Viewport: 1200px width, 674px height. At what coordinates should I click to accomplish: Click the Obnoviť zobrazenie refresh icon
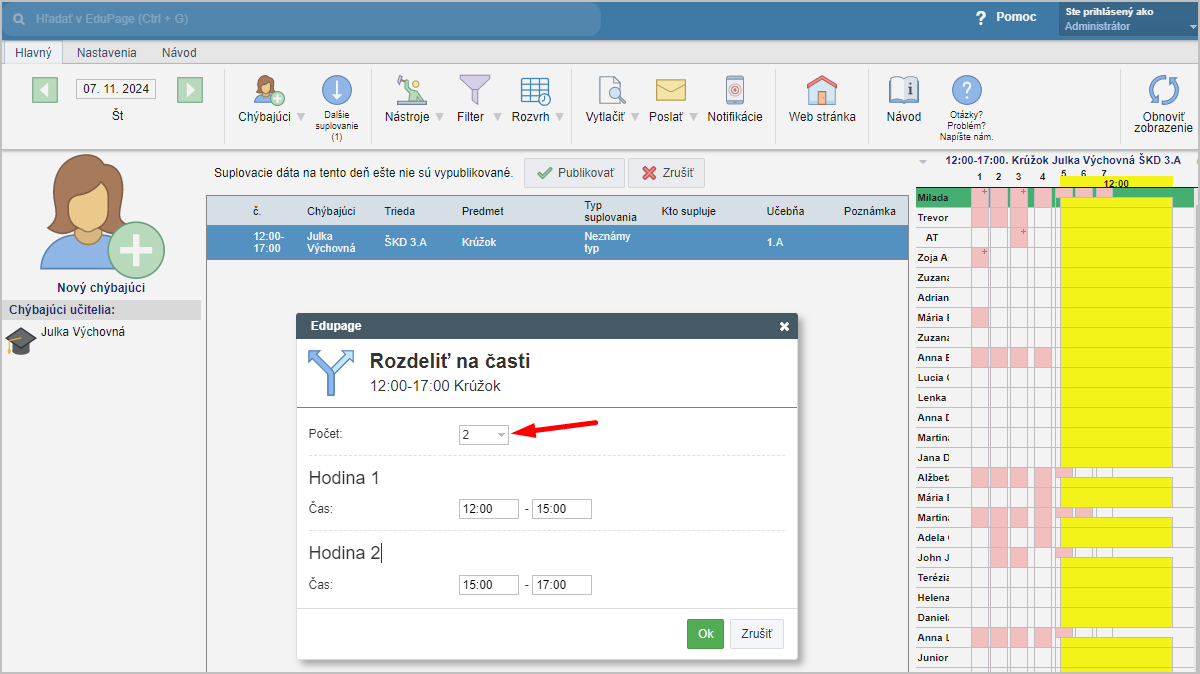1163,91
